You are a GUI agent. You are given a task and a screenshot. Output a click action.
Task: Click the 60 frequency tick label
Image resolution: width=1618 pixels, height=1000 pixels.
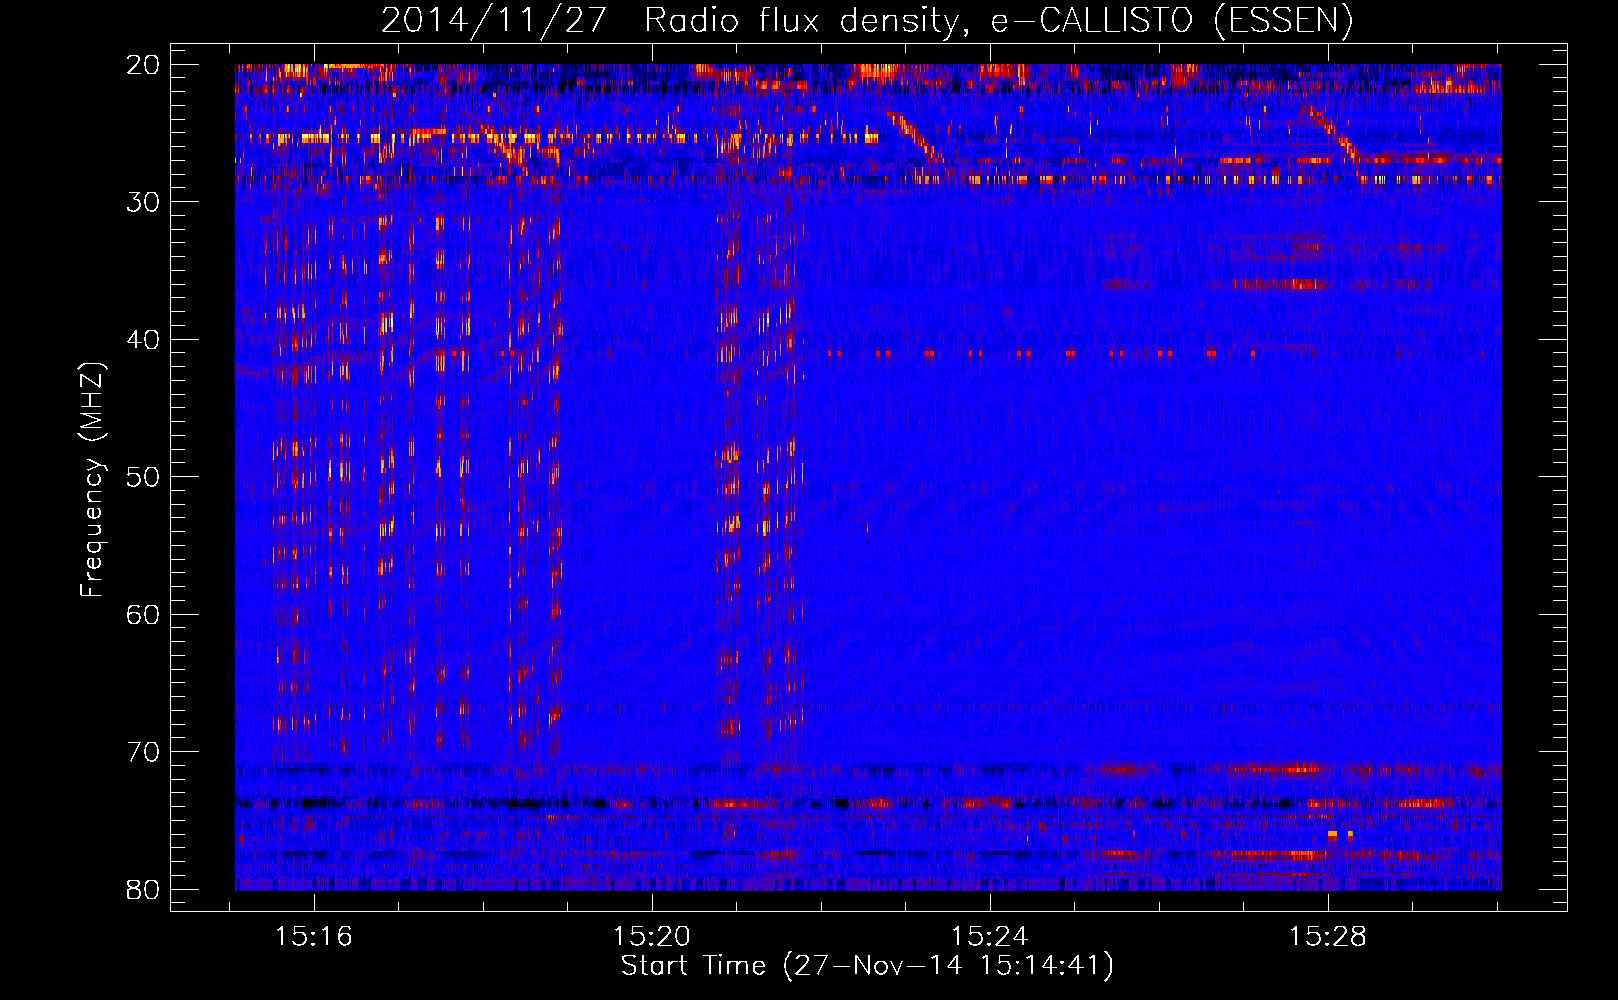point(143,614)
